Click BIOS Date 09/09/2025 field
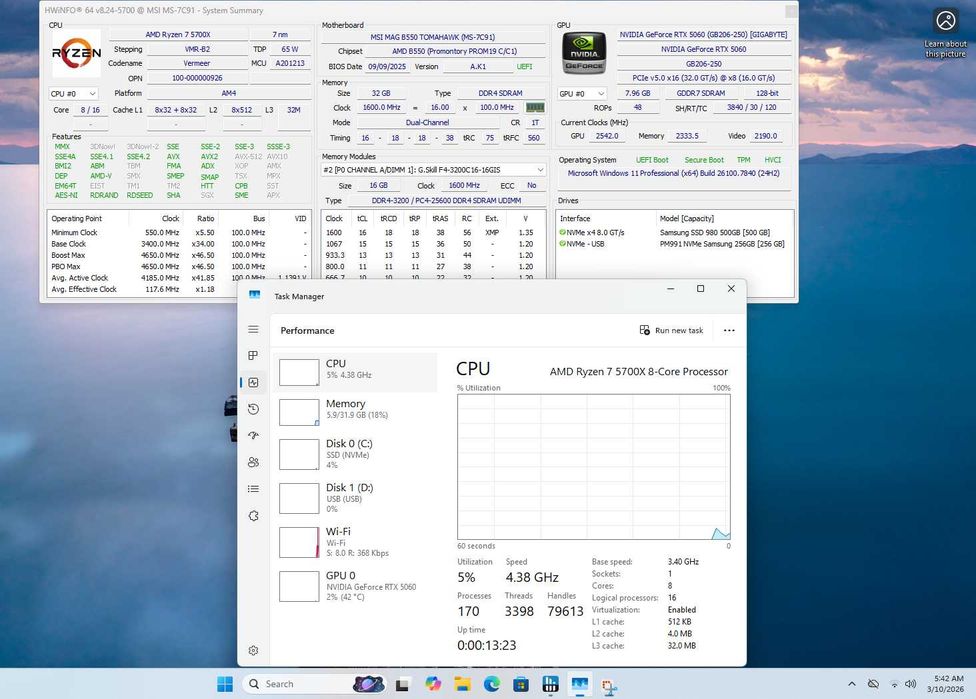The width and height of the screenshot is (976, 699). tap(387, 67)
